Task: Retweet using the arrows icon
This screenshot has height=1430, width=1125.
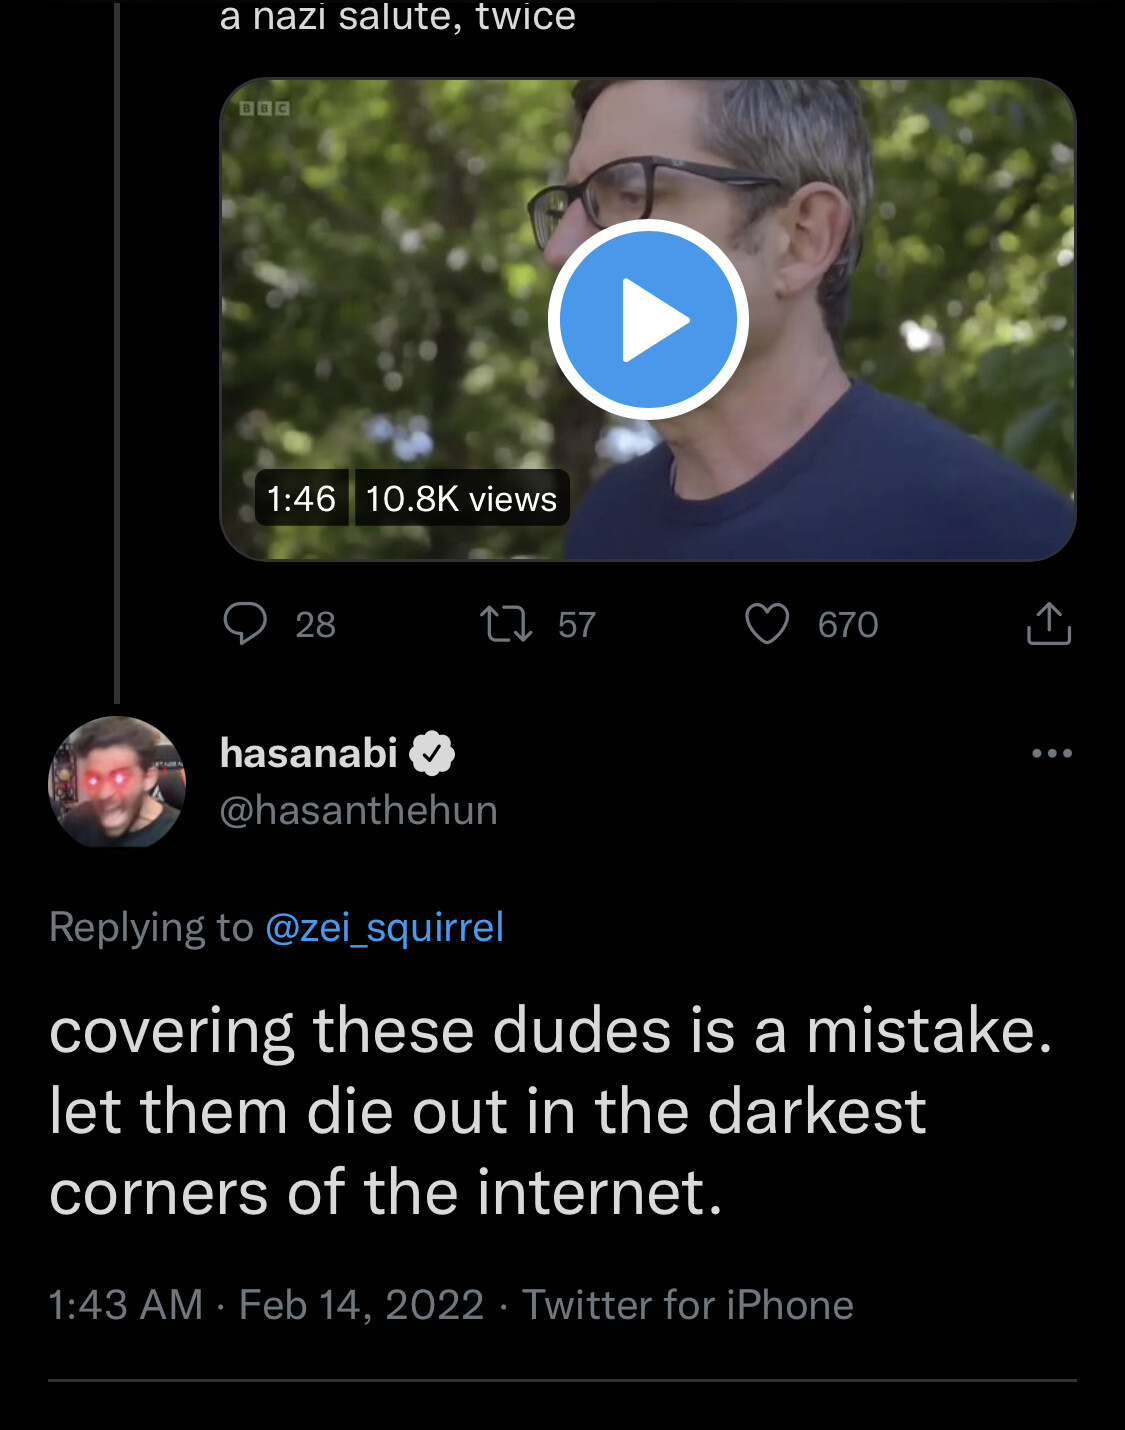Action: pyautogui.click(x=506, y=624)
